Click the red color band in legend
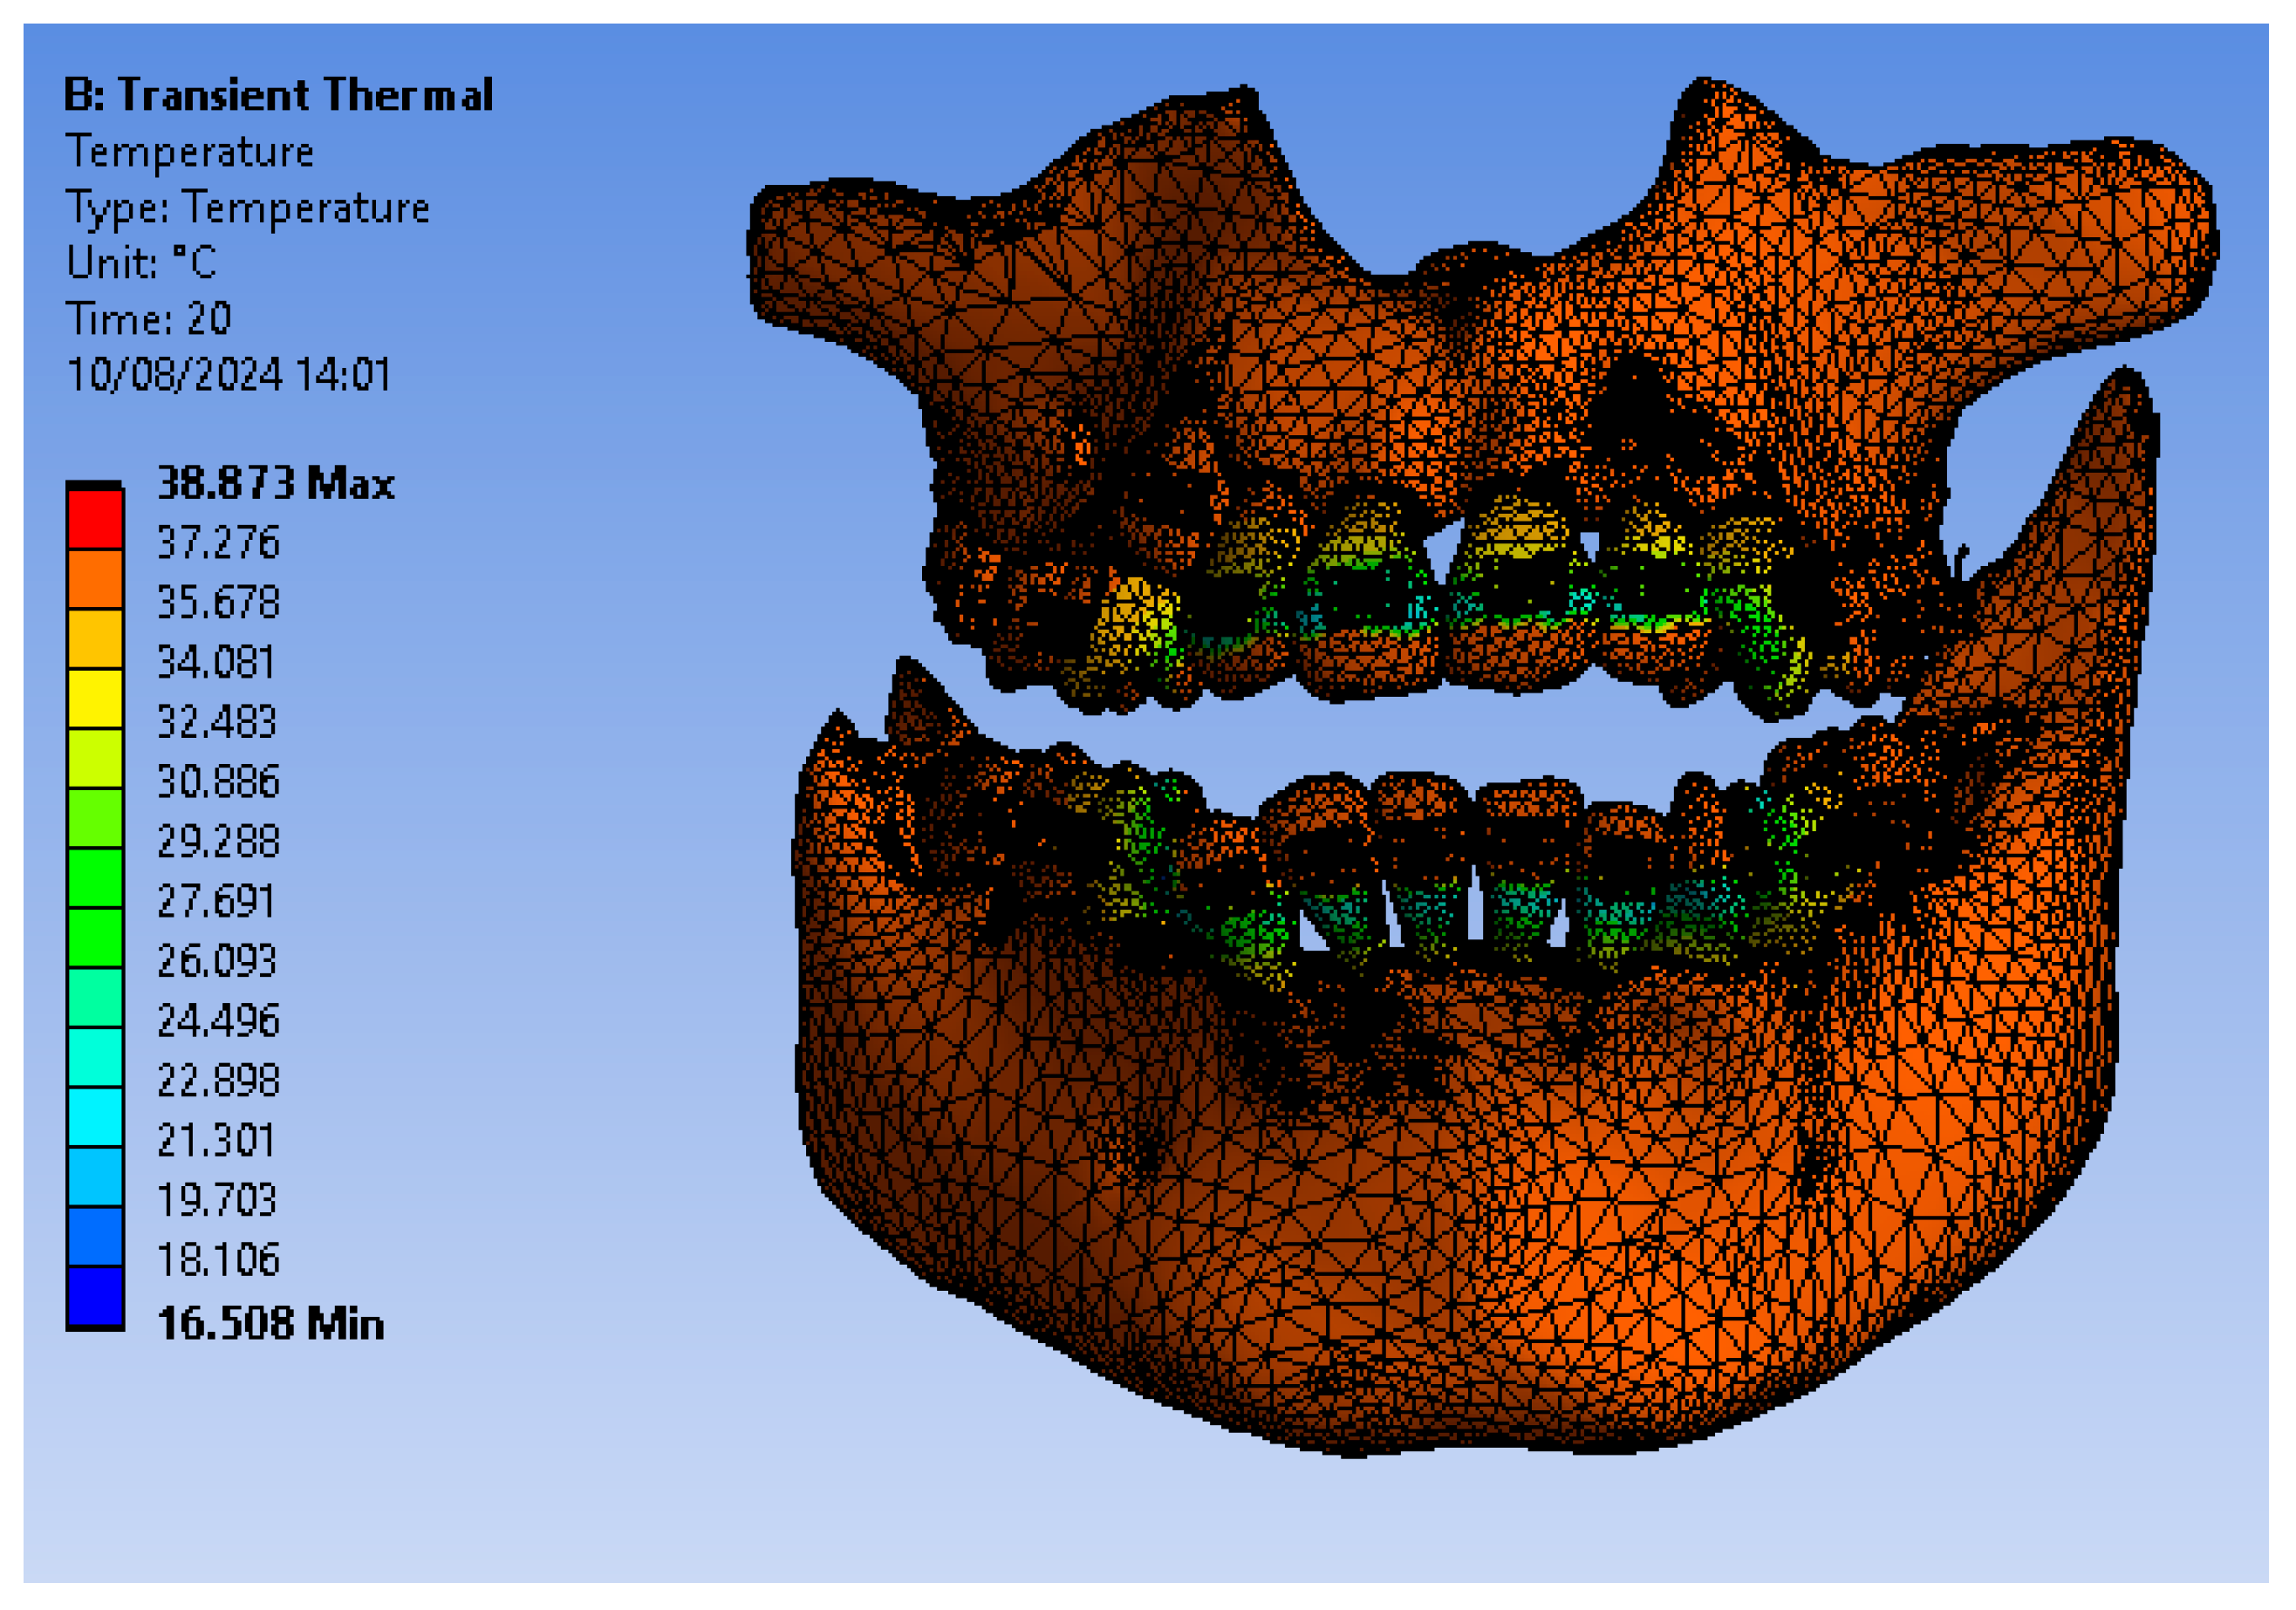Image resolution: width=2296 pixels, height=1610 pixels. (95, 518)
